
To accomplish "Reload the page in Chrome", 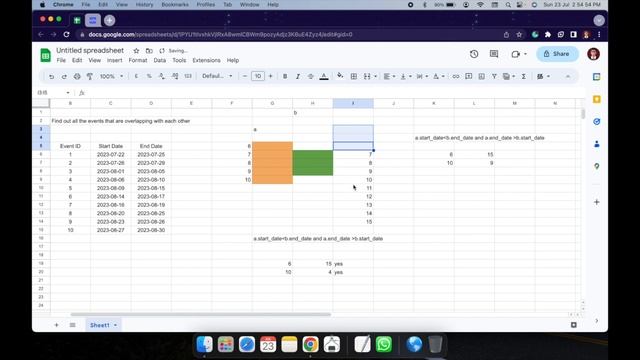I will [67, 35].
